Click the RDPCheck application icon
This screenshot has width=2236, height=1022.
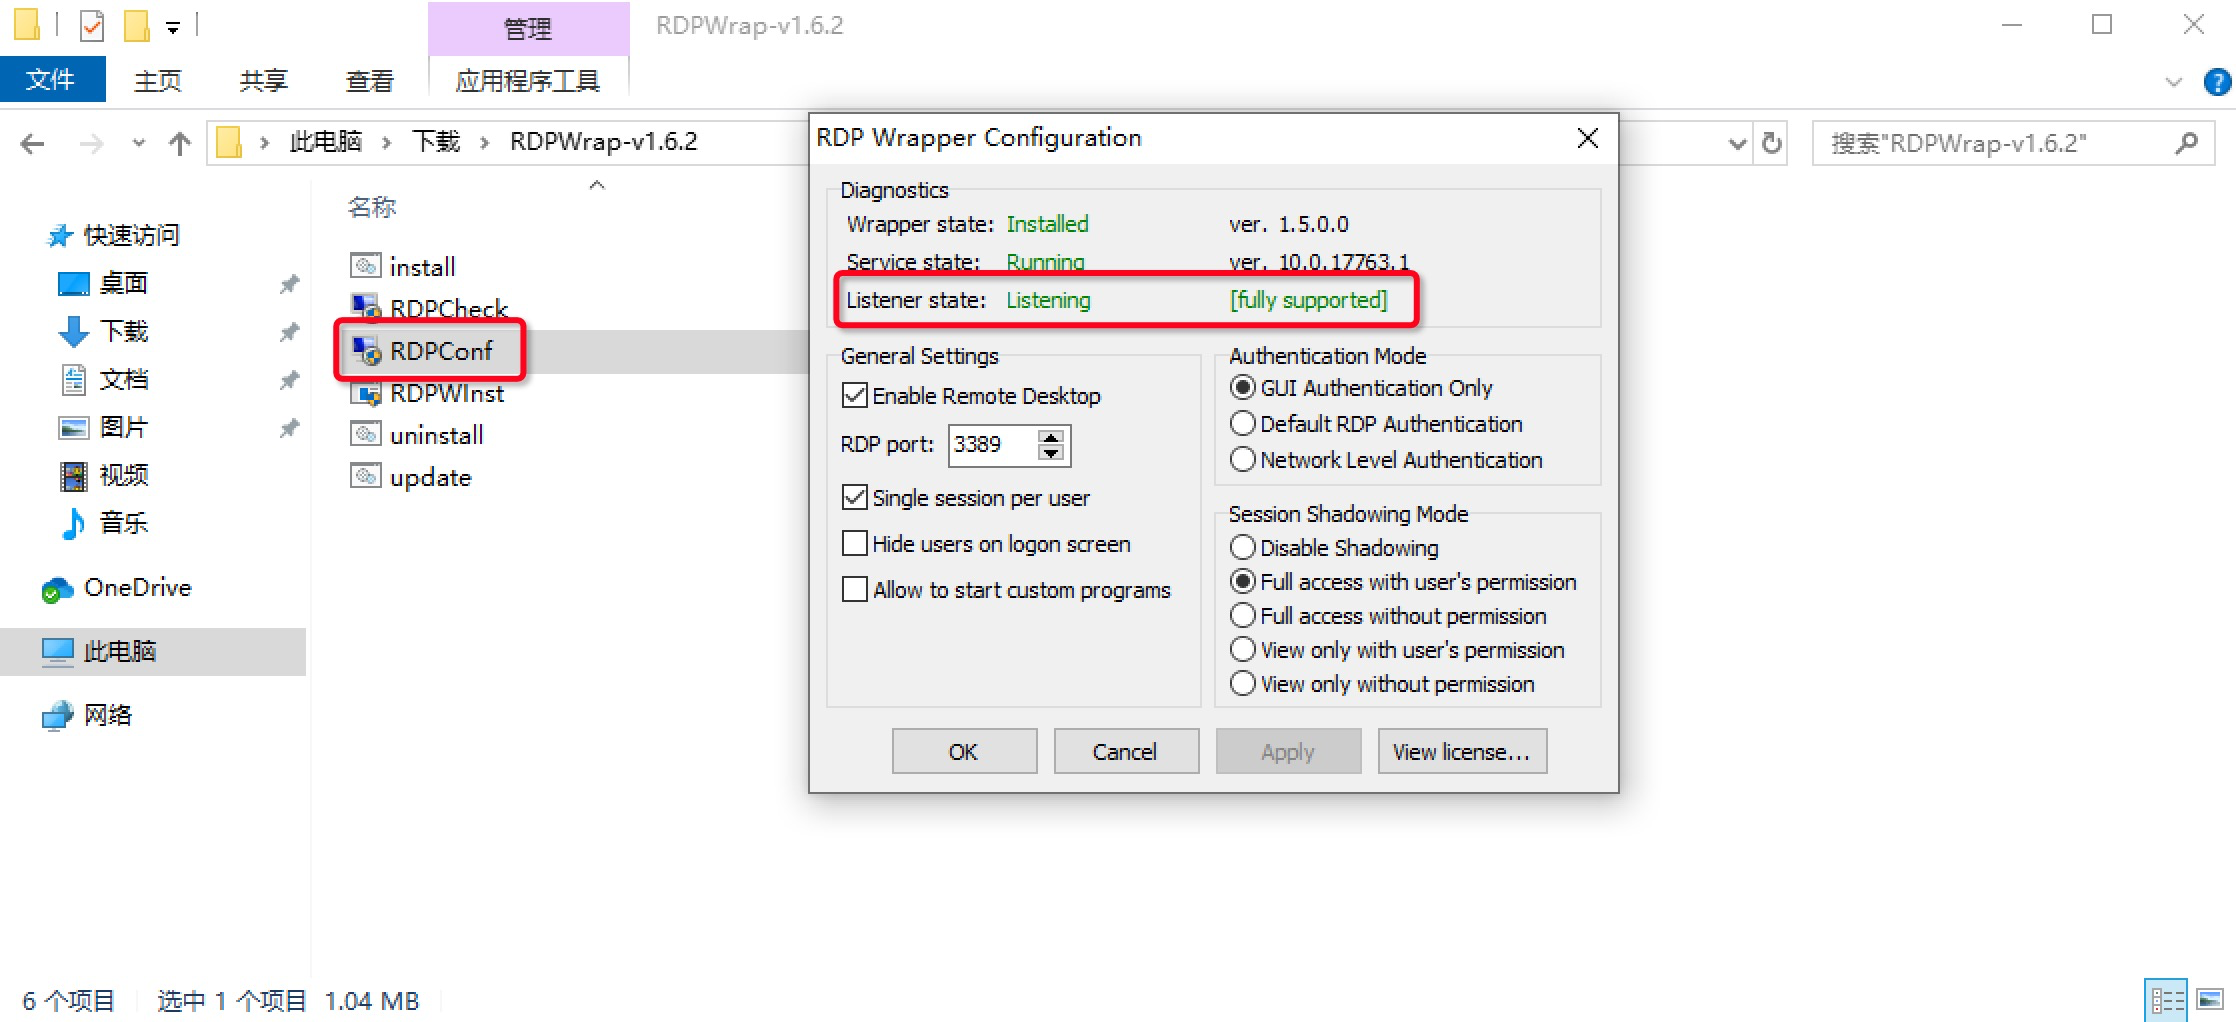click(366, 307)
